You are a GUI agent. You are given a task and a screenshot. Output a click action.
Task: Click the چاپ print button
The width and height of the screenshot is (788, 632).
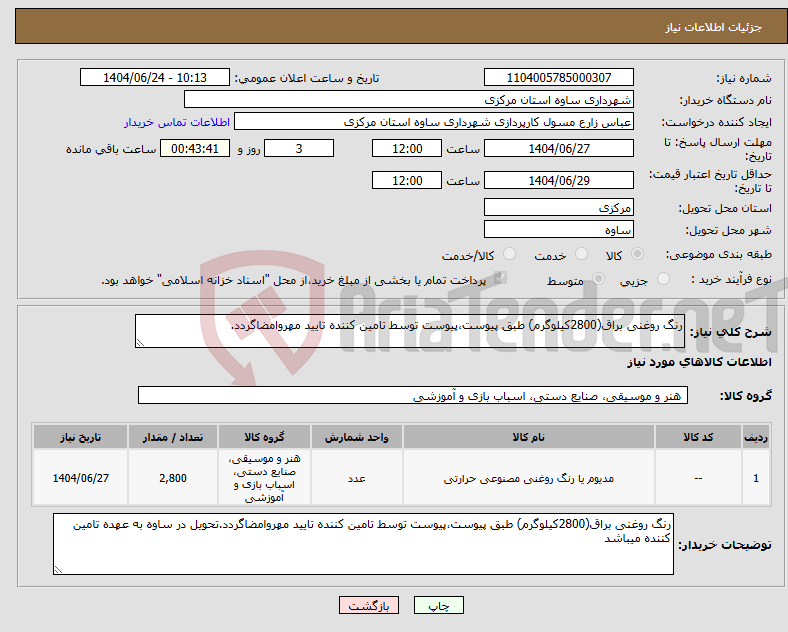coord(439,605)
